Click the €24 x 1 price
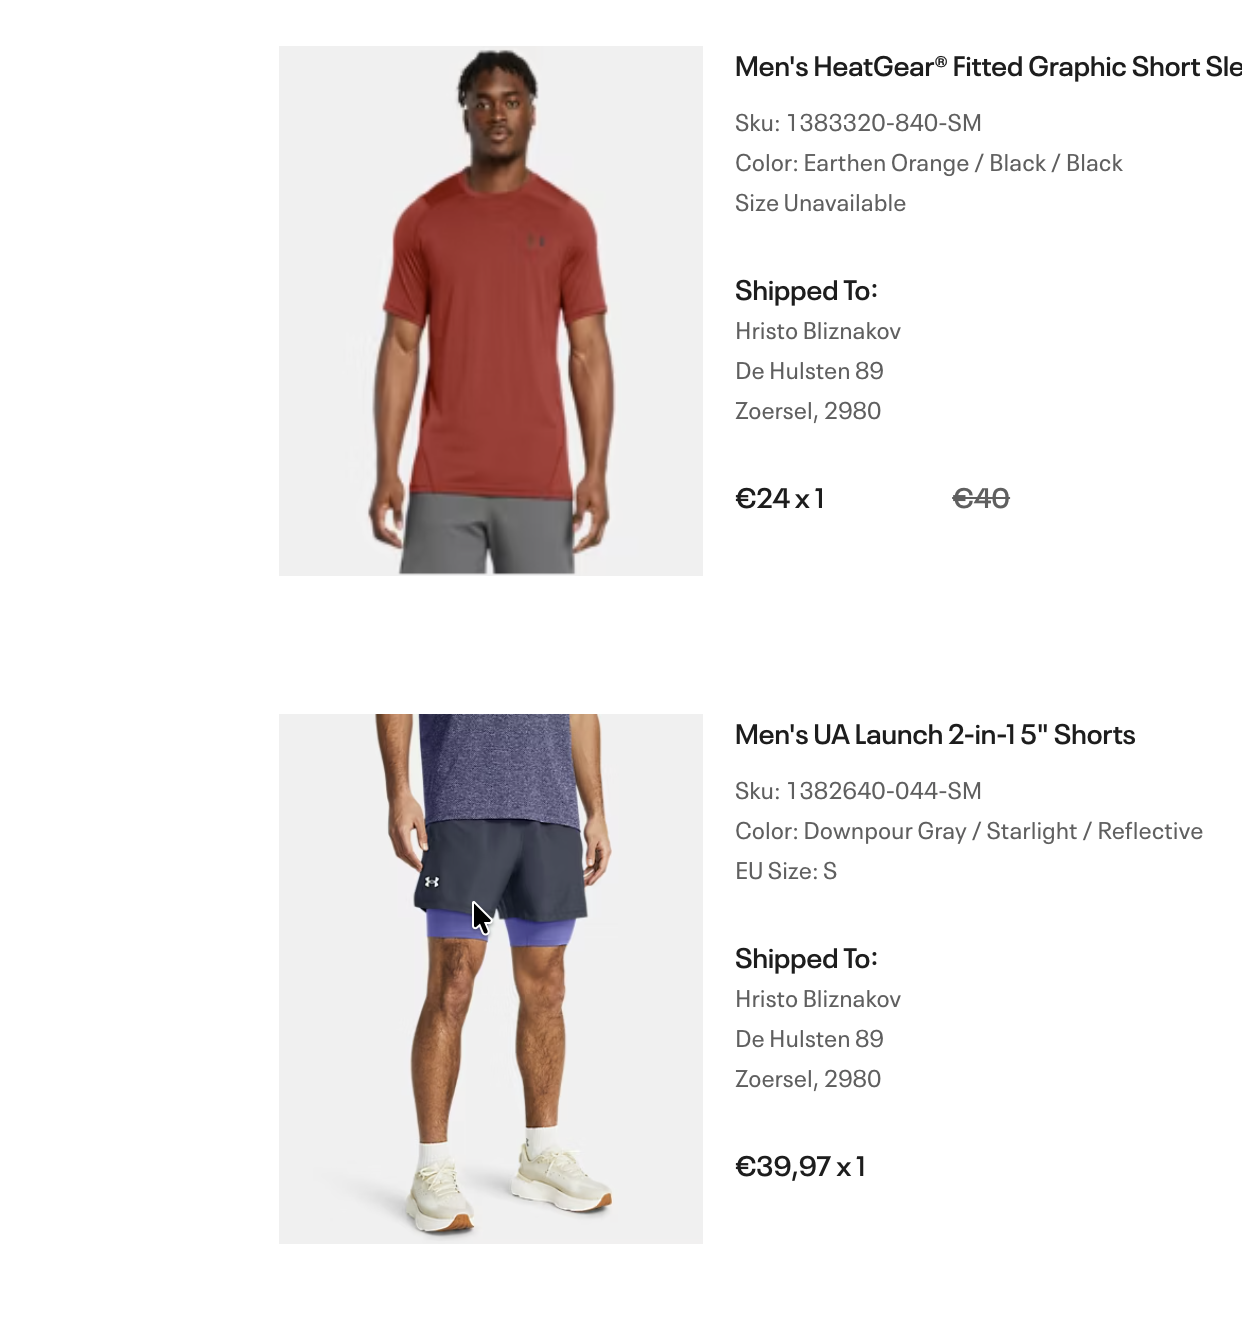 [x=779, y=498]
